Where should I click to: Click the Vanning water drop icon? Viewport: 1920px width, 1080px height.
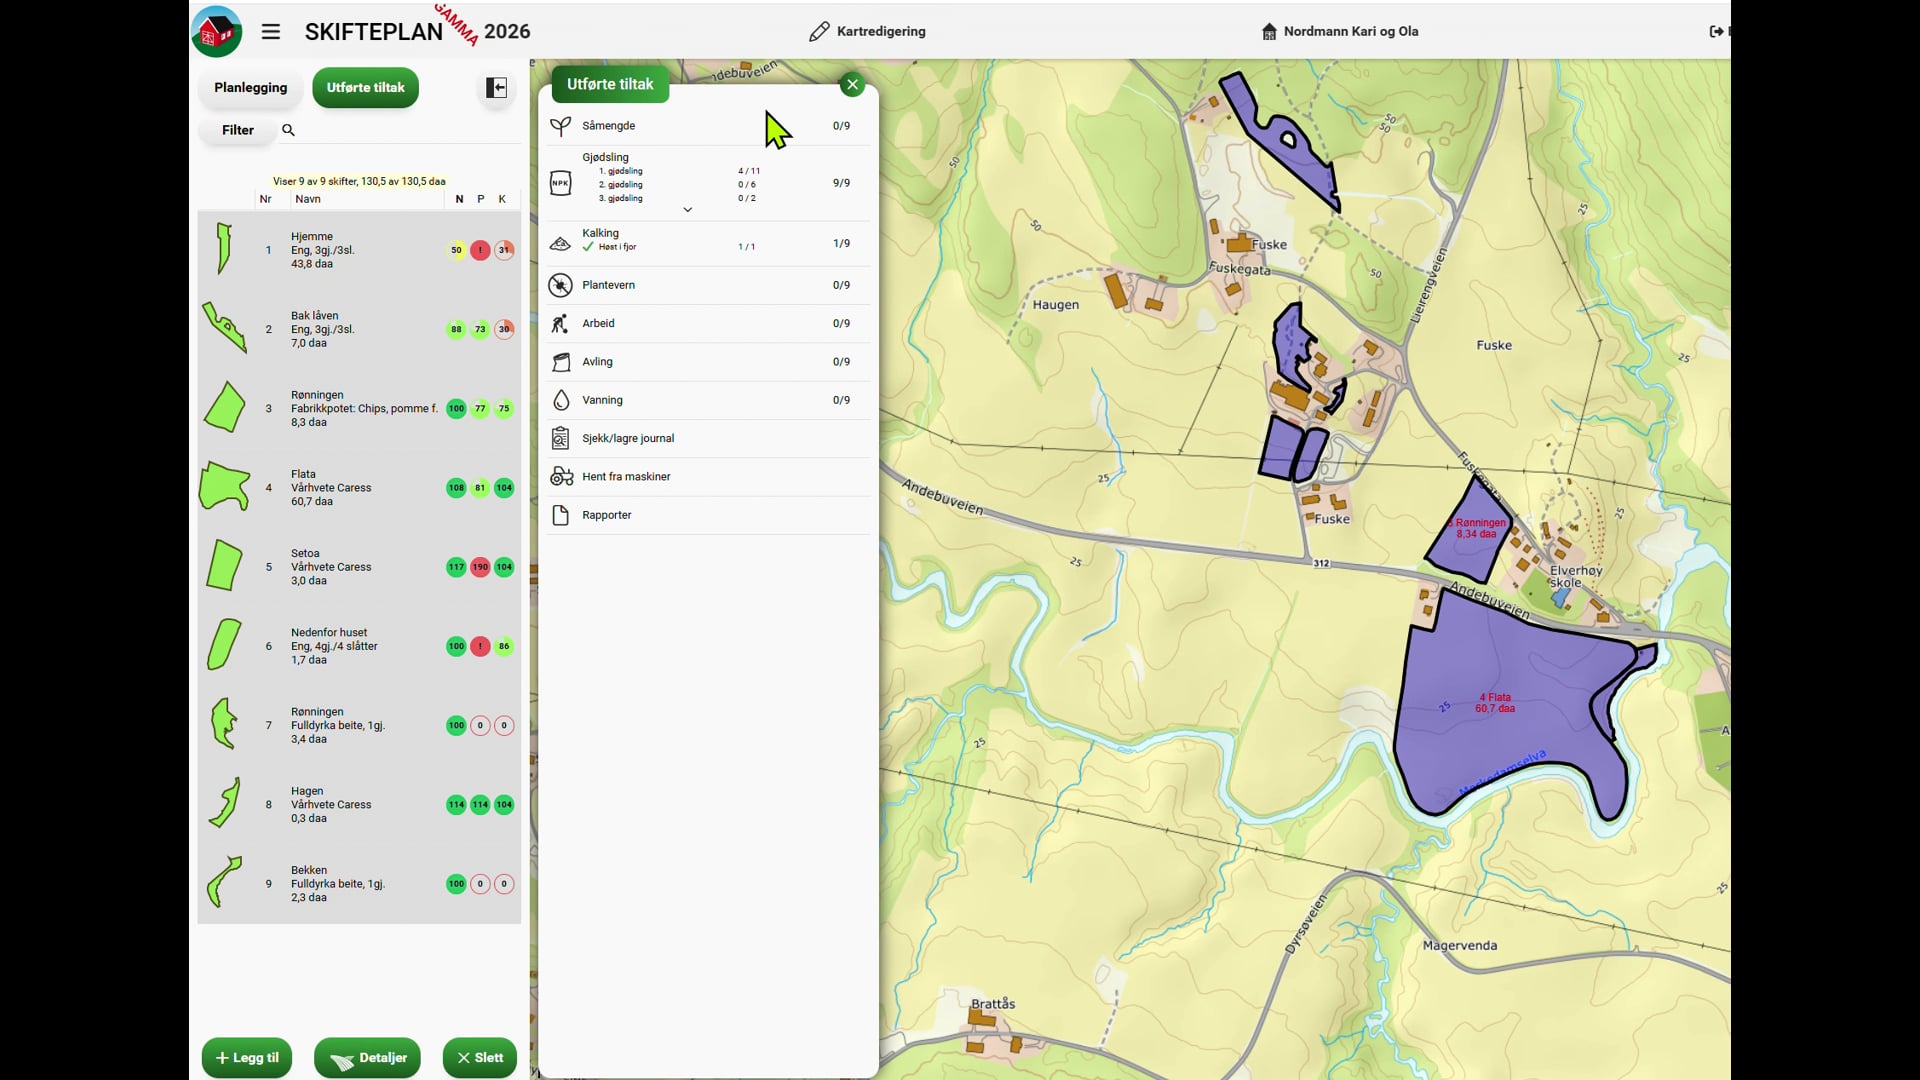click(x=561, y=400)
